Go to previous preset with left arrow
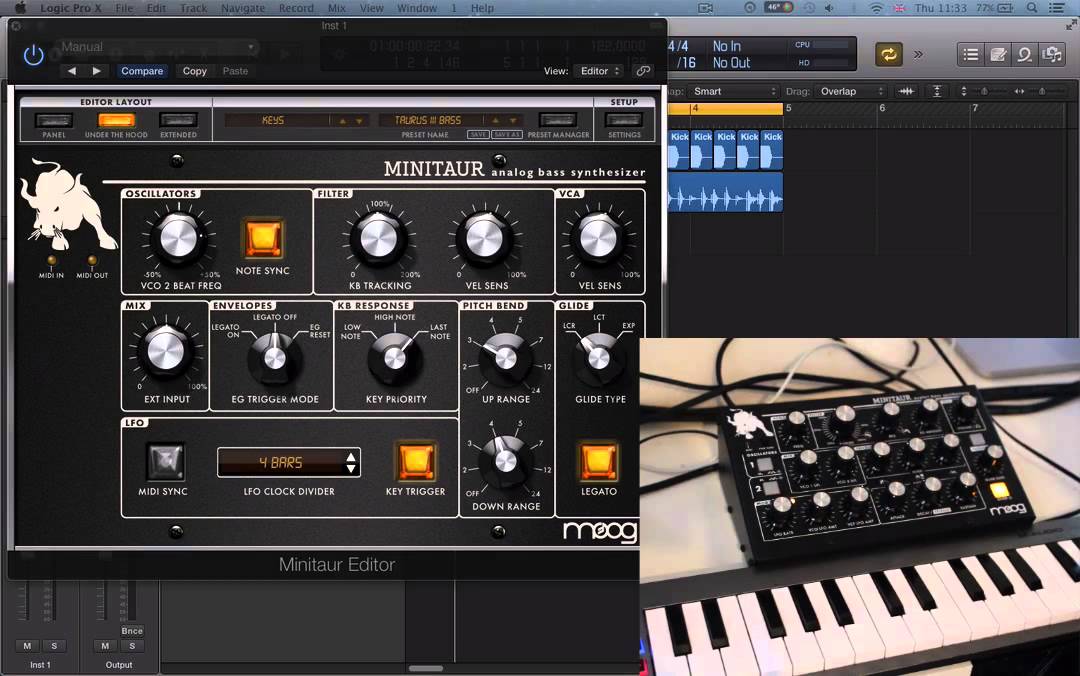The image size is (1080, 676). coord(72,70)
